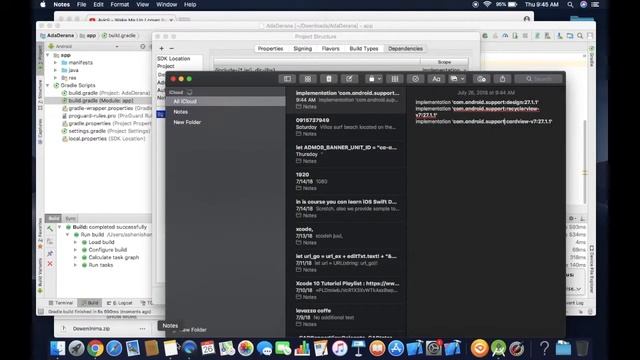Toggle the Notes folders sidebar button
Viewport: 640px width, 360px height.
tap(287, 79)
